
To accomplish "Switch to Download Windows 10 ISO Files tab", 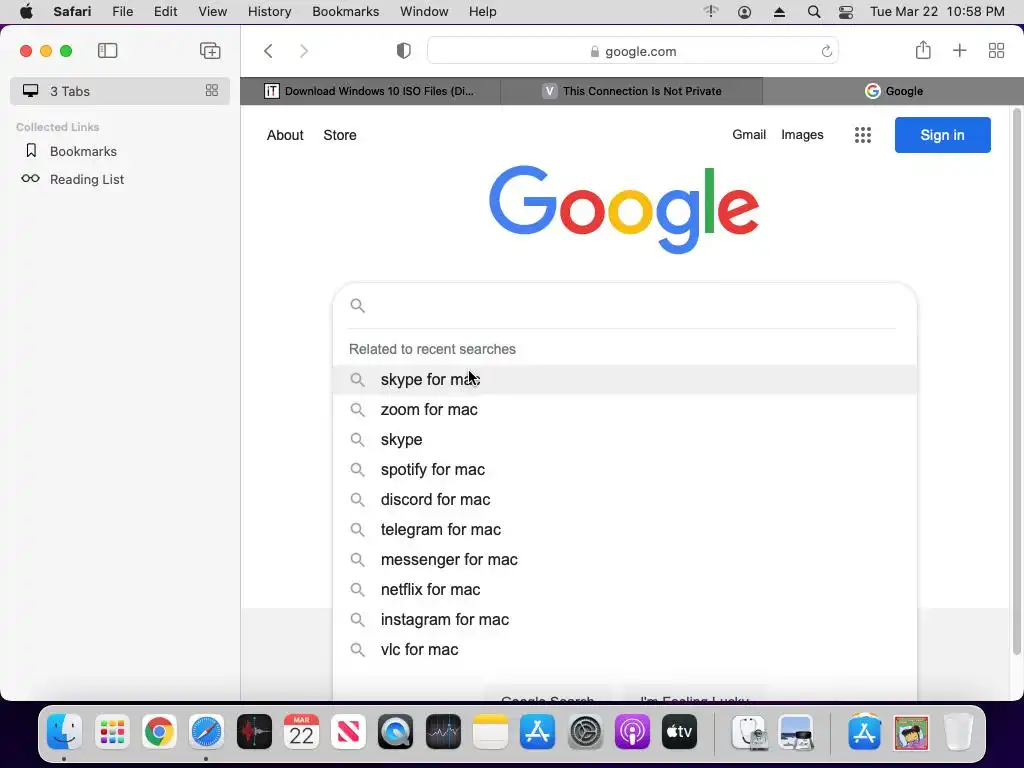I will click(x=370, y=91).
